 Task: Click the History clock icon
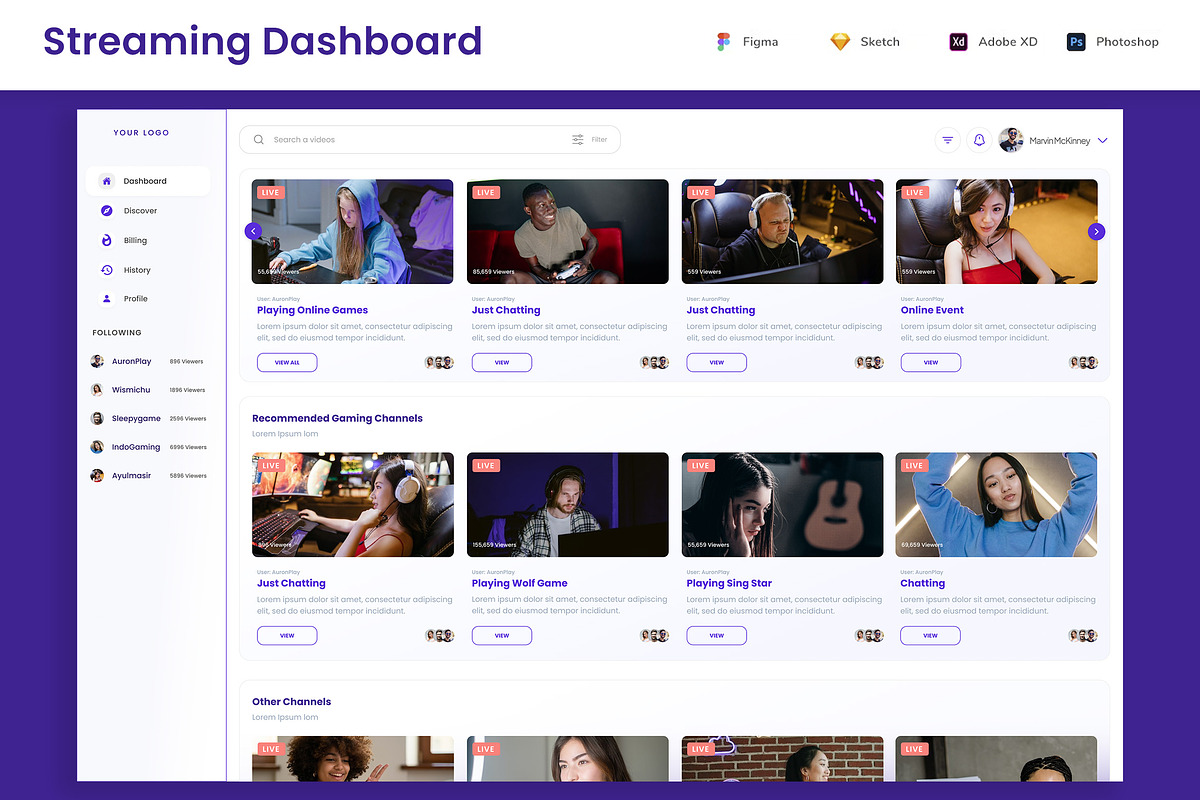pyautogui.click(x=107, y=270)
